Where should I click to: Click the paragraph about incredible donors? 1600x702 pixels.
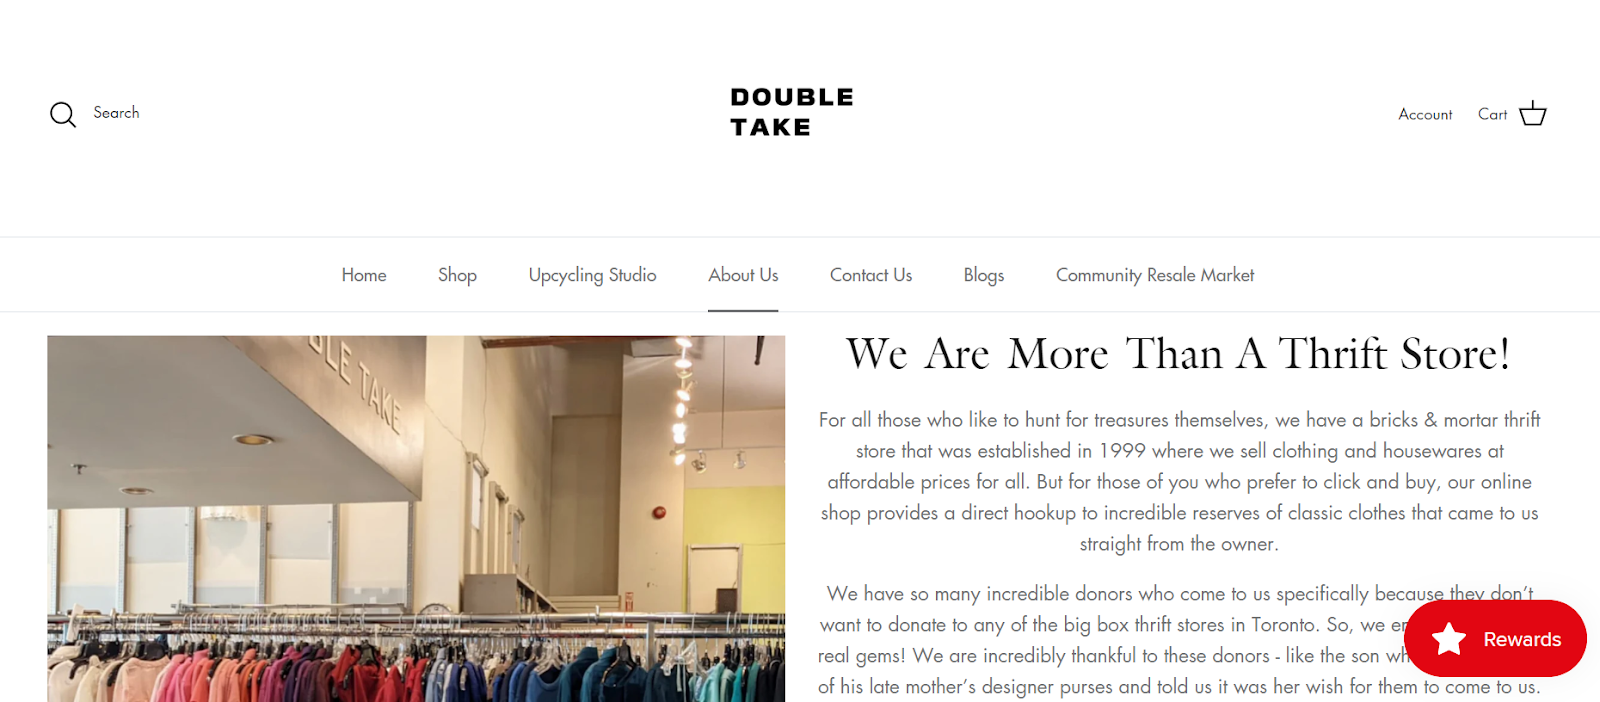point(1179,640)
